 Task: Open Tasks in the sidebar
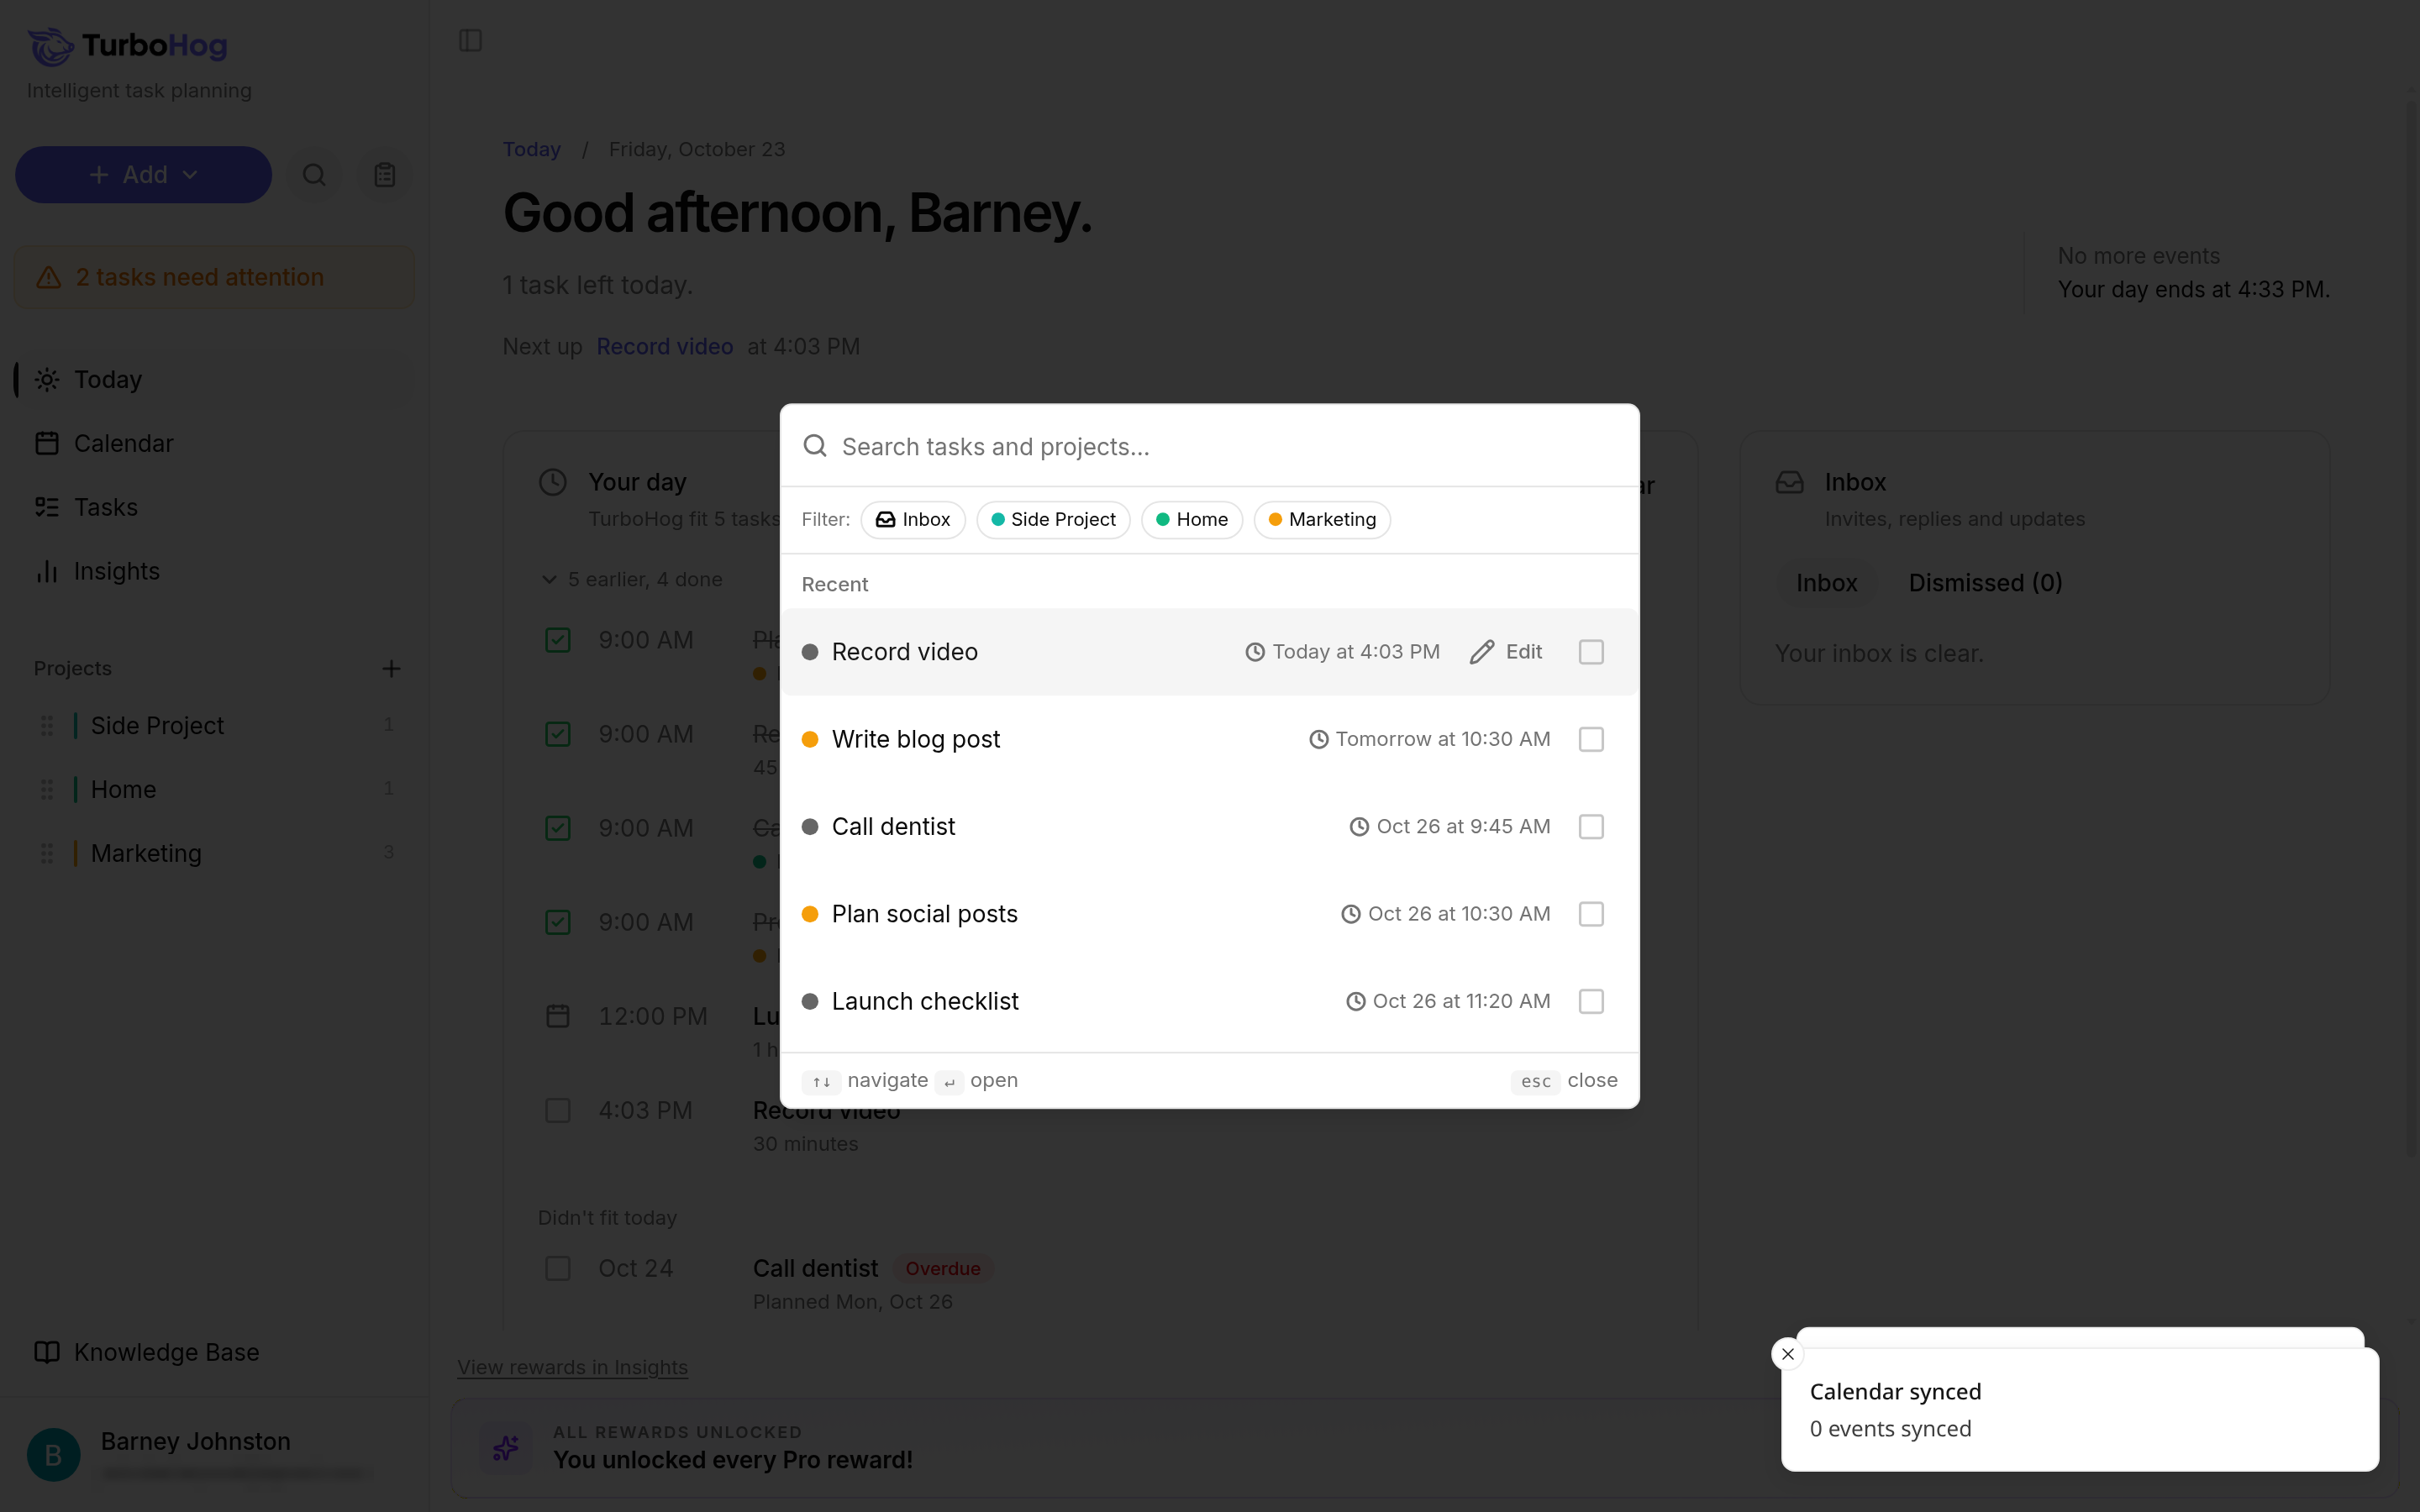coord(214,507)
